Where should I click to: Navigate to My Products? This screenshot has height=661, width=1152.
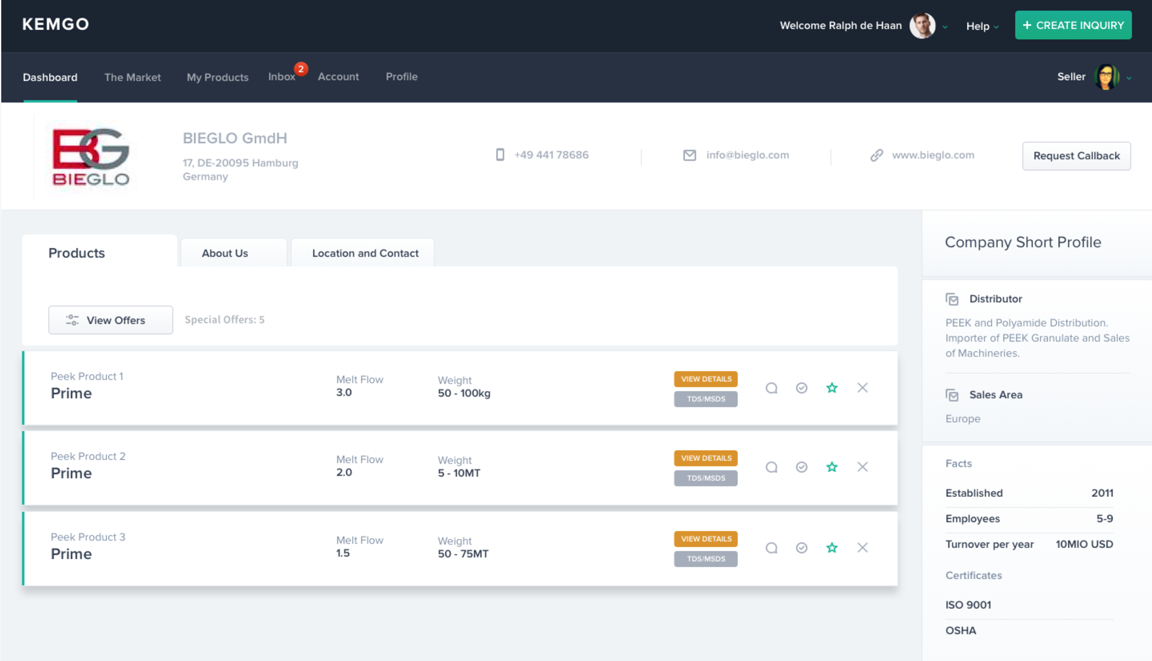coord(217,77)
